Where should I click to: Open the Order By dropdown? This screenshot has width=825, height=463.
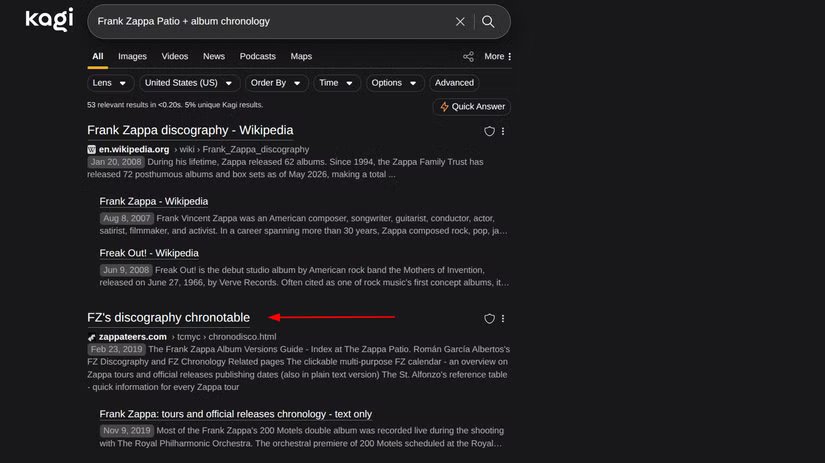(x=276, y=83)
